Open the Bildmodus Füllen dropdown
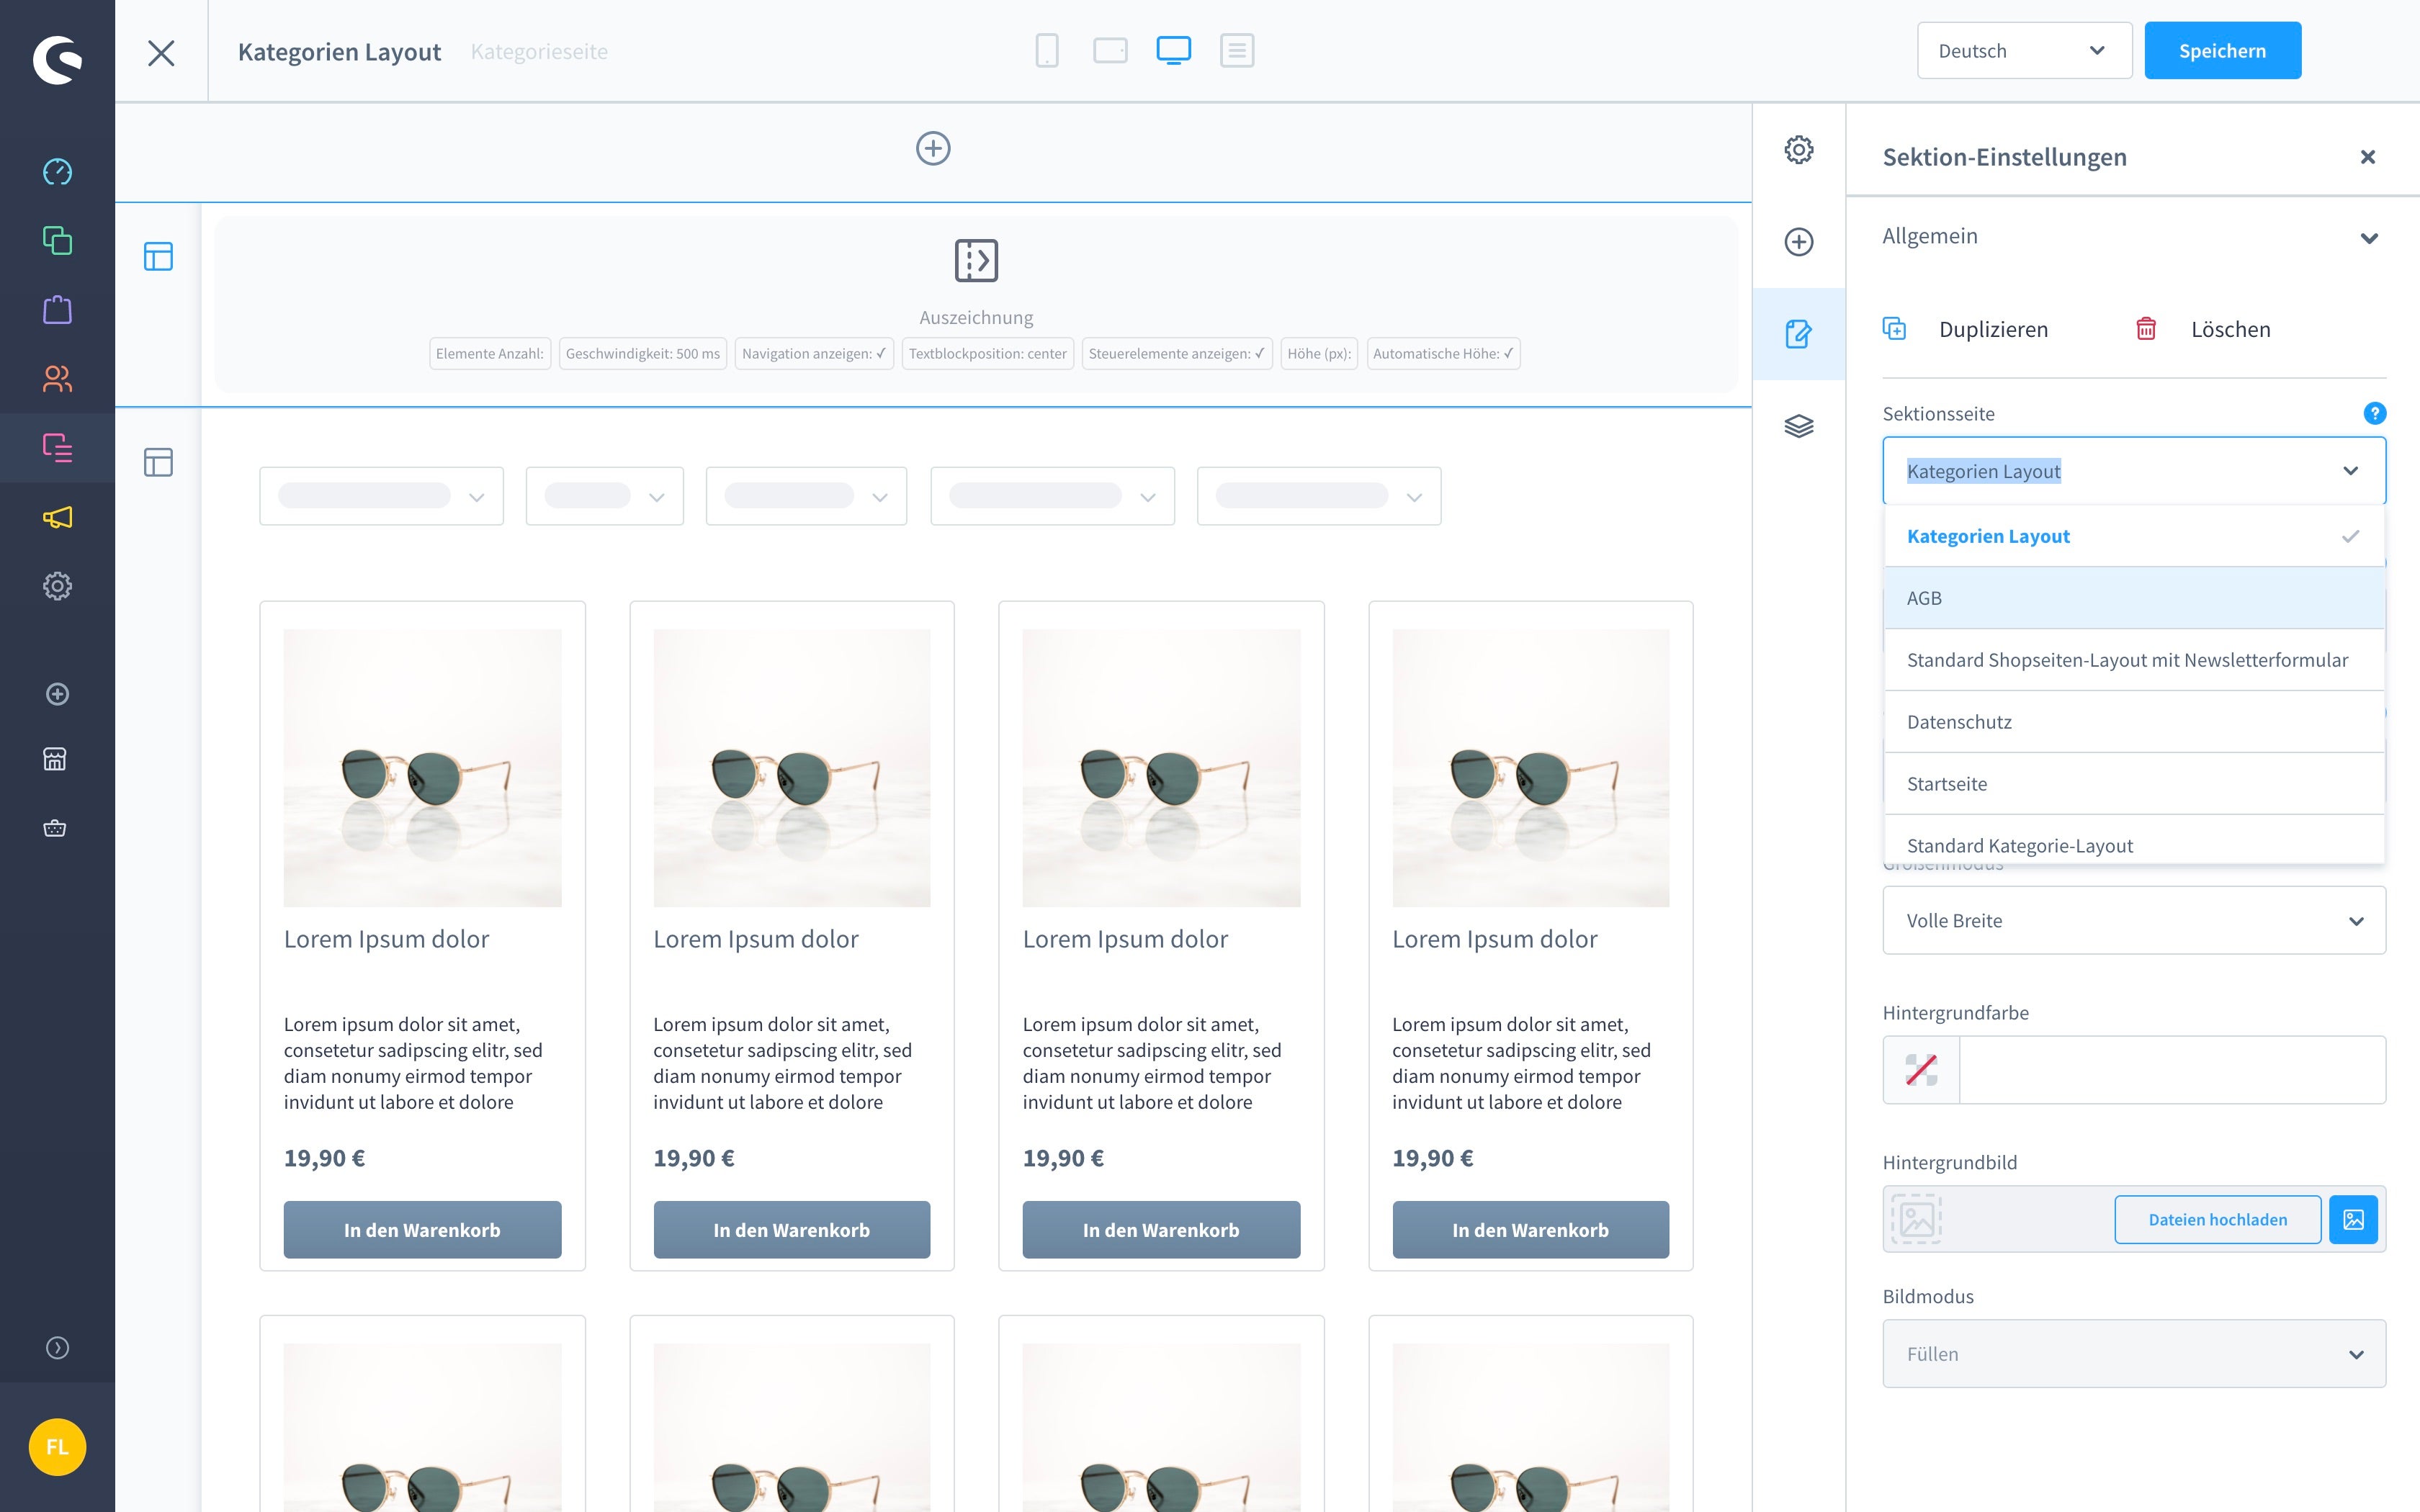 point(2134,1354)
